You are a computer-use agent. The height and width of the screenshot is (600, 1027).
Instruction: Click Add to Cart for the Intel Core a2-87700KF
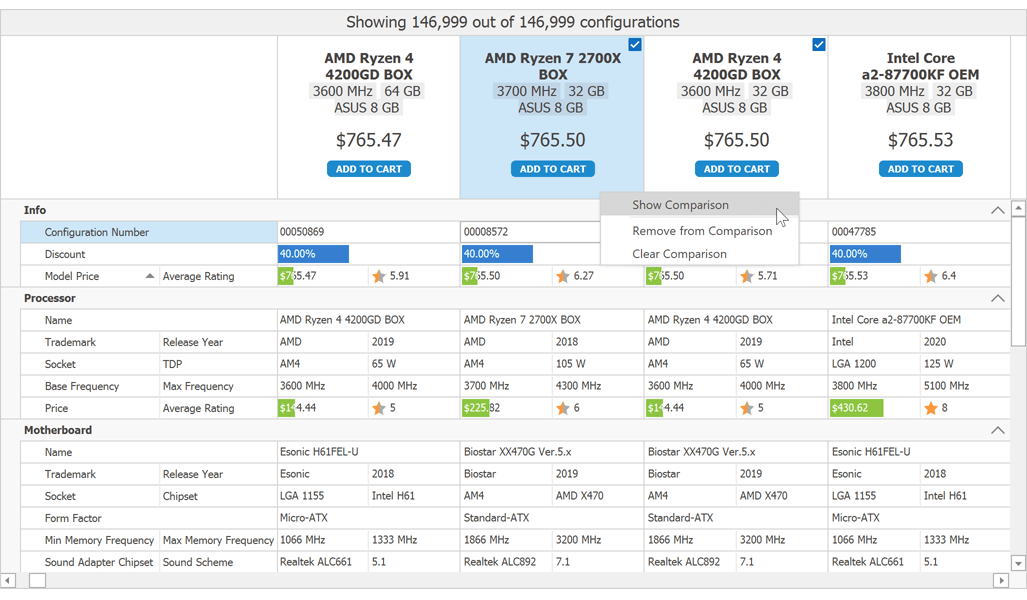tap(920, 168)
